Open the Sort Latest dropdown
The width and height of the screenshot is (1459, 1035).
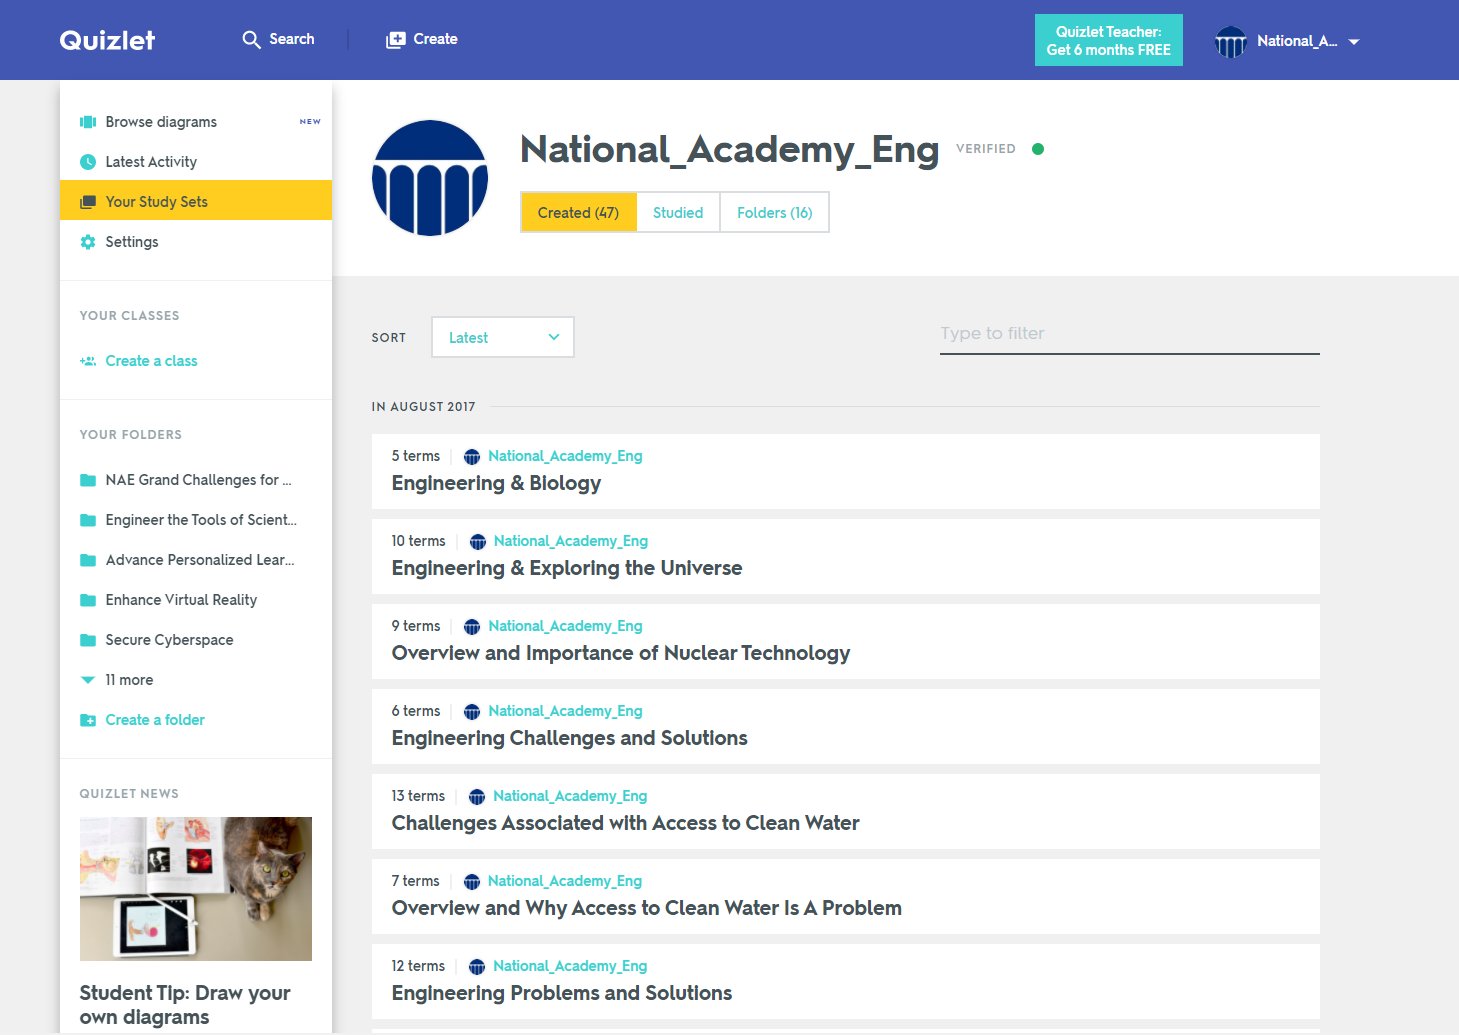(503, 337)
